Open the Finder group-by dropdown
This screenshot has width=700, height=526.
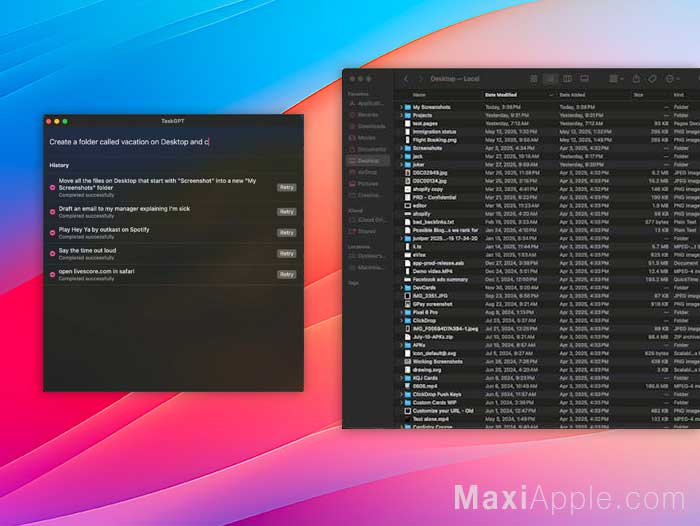coord(616,79)
